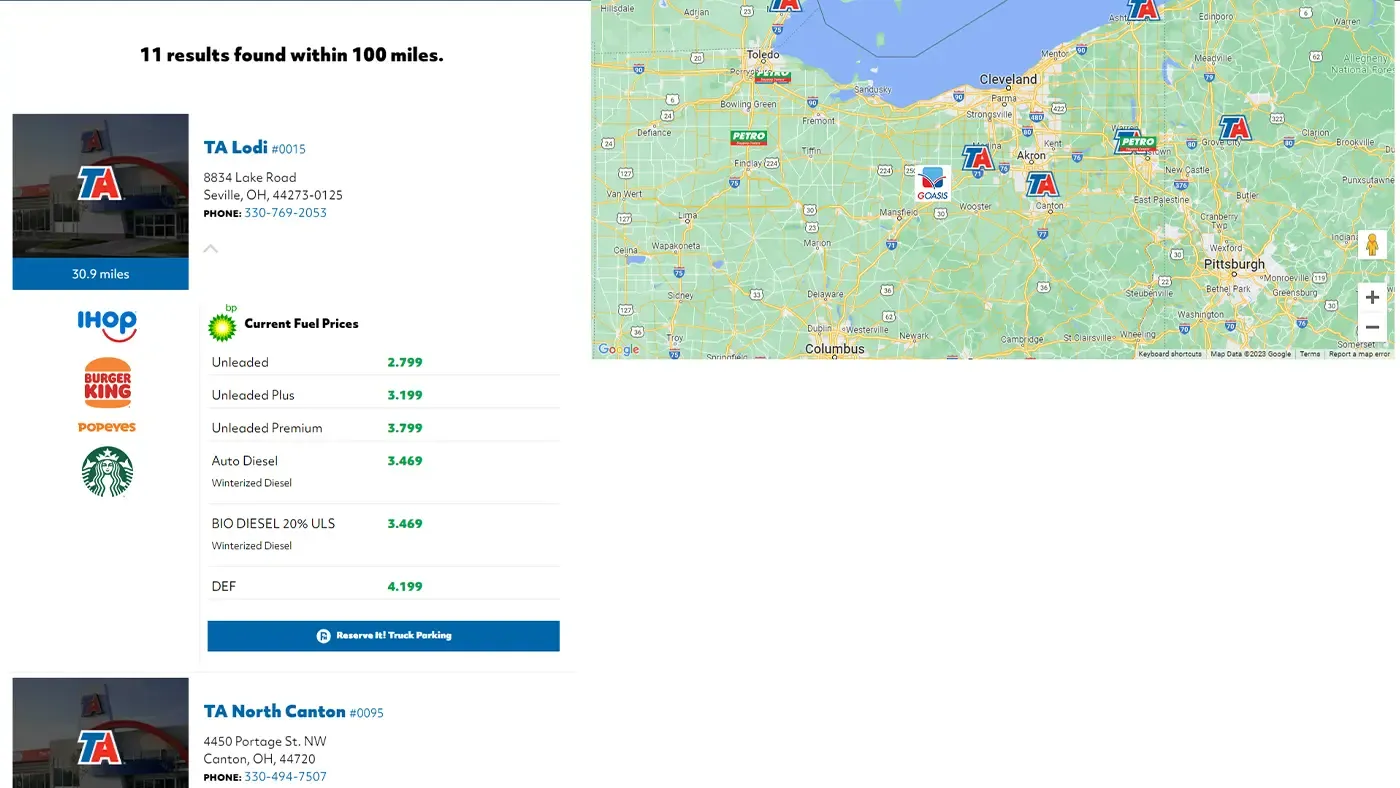Click the 11 results found heading
This screenshot has width=1400, height=788.
291,55
